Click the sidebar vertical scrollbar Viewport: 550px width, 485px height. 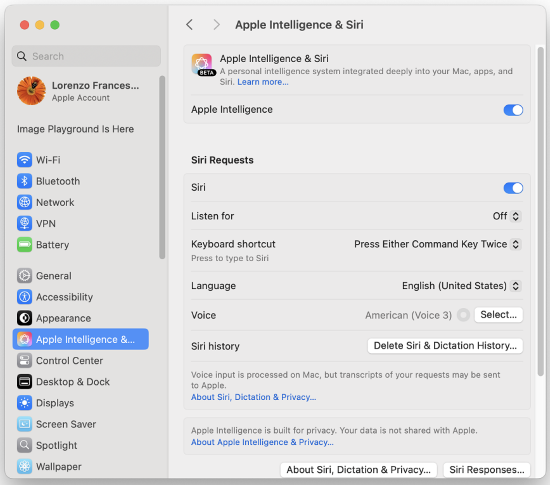[162, 167]
